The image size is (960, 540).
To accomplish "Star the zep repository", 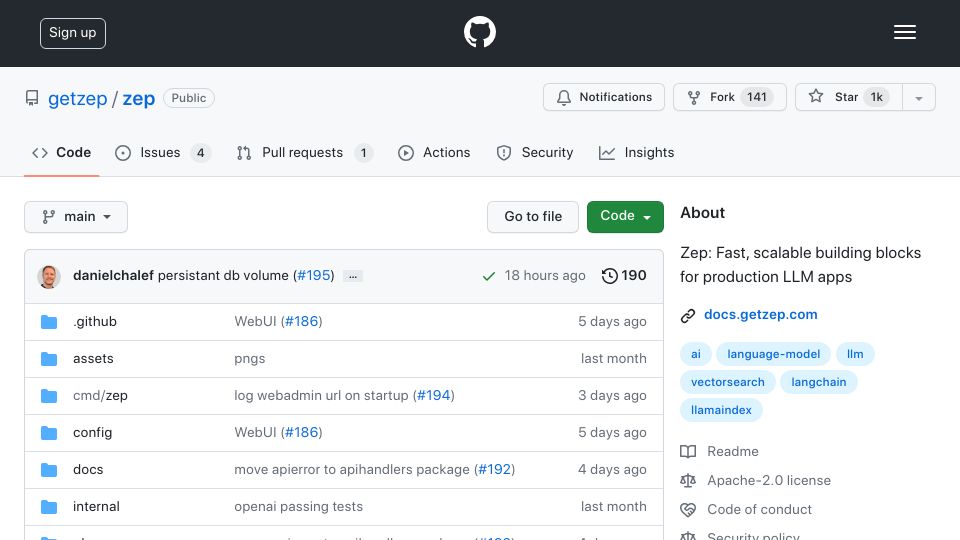I will point(849,97).
